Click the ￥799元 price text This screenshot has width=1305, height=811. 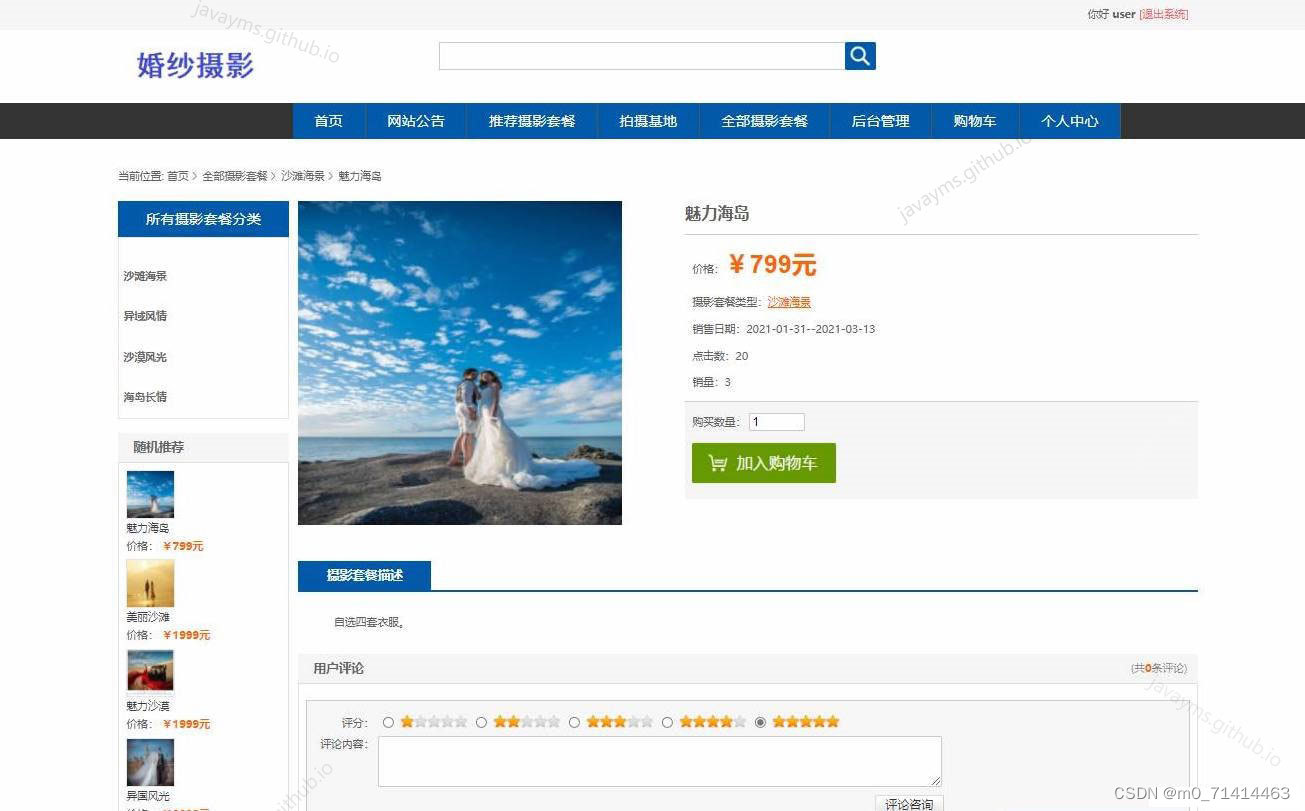pos(772,265)
